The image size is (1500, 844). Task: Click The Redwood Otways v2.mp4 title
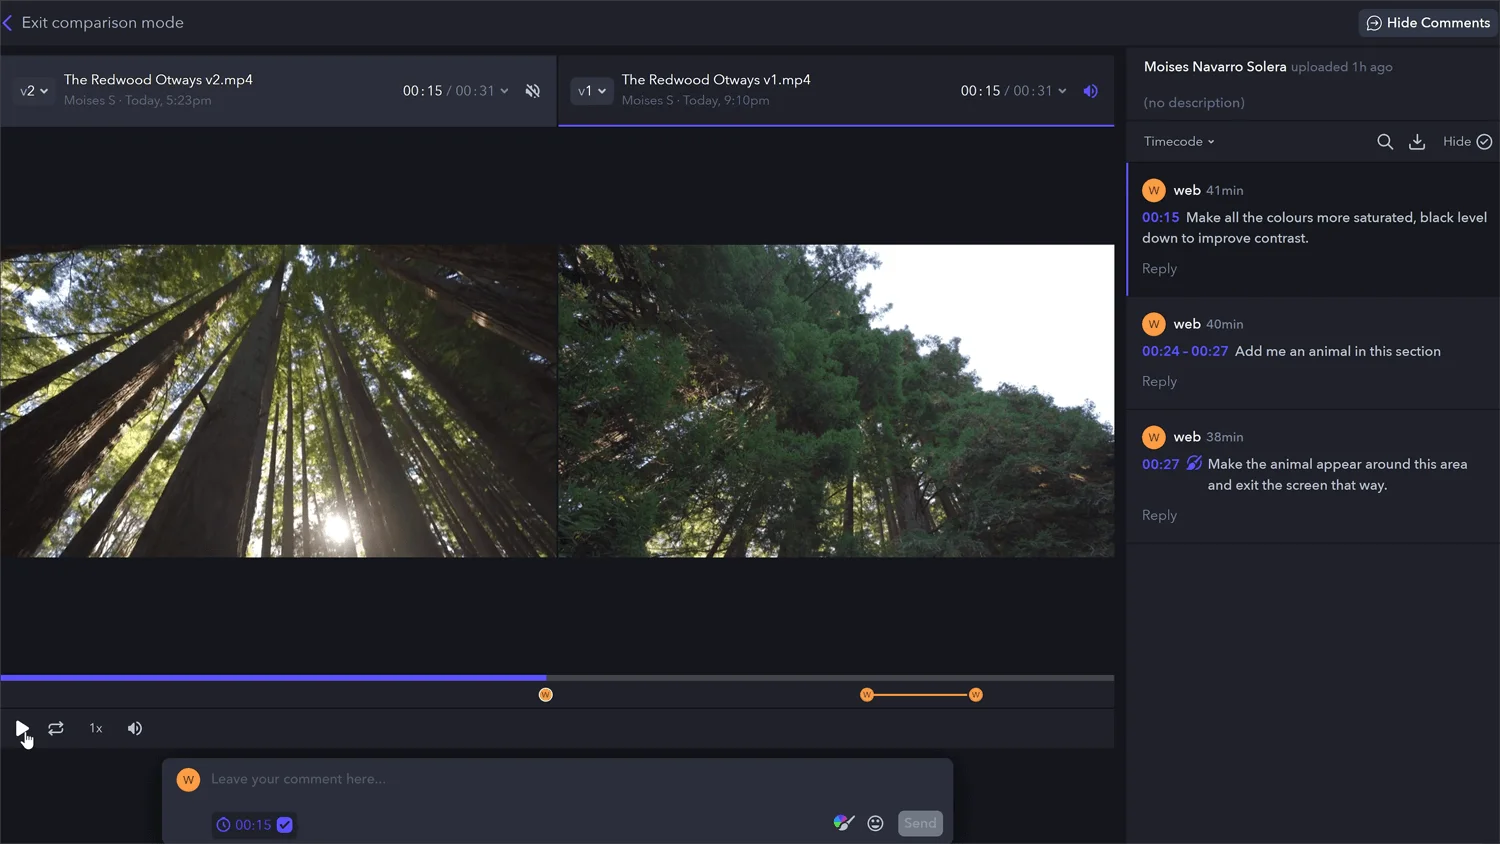[x=158, y=80]
